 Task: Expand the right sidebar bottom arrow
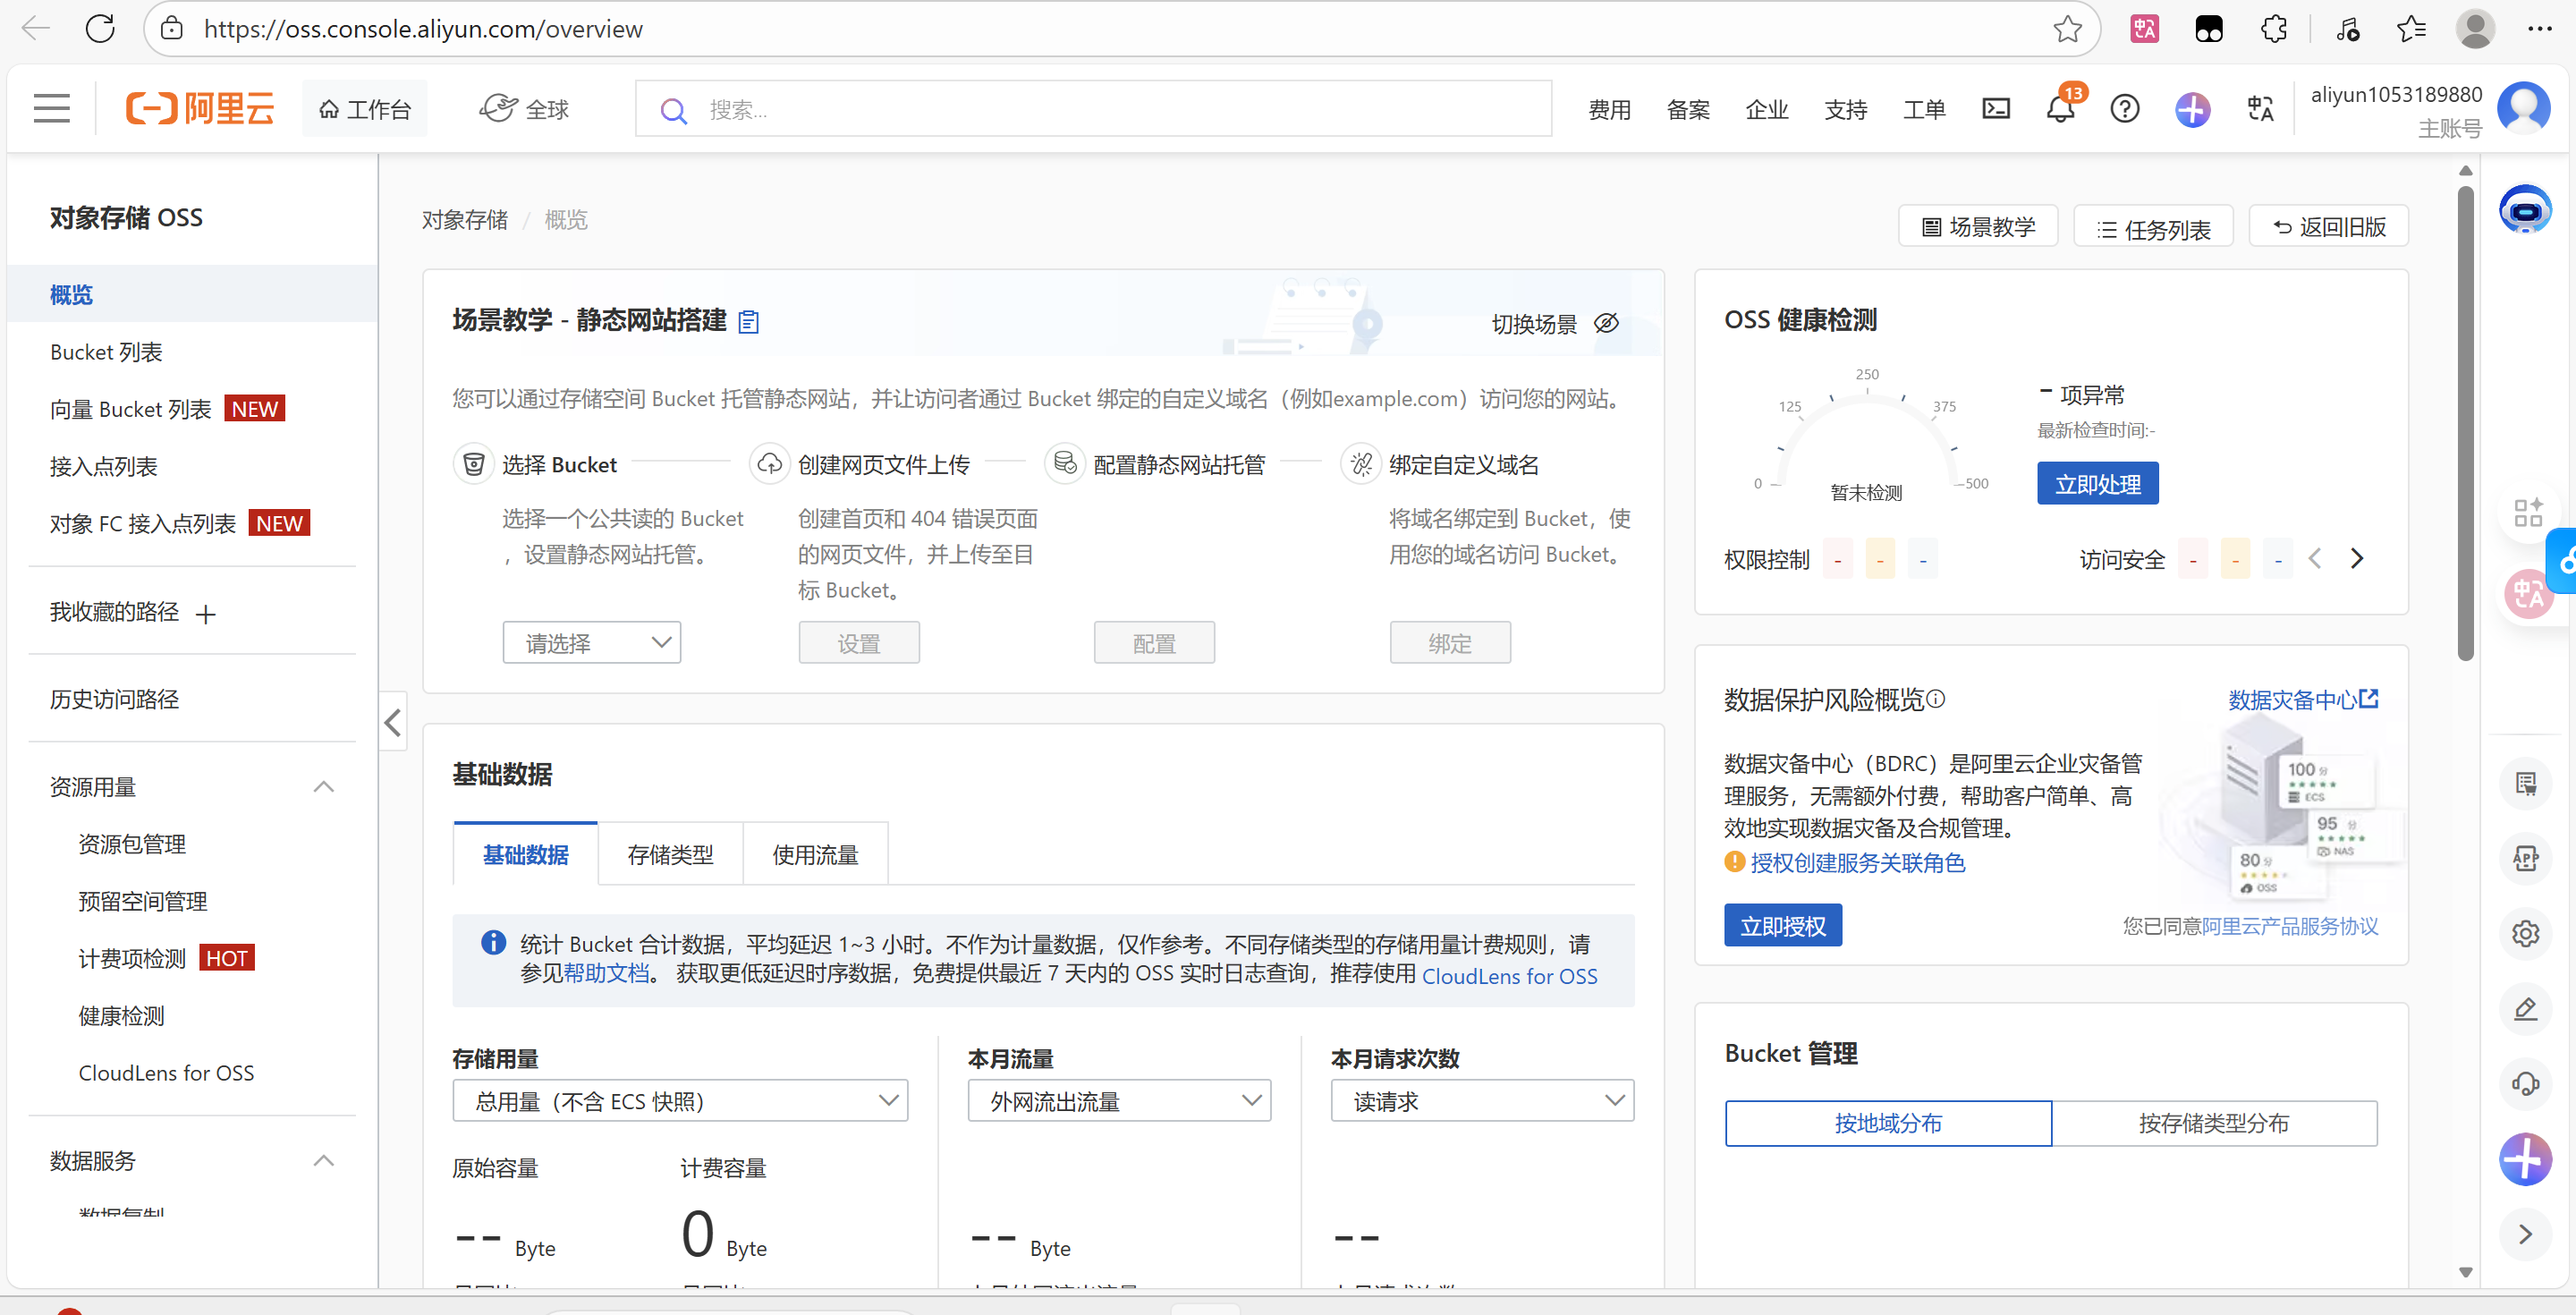[2526, 1234]
